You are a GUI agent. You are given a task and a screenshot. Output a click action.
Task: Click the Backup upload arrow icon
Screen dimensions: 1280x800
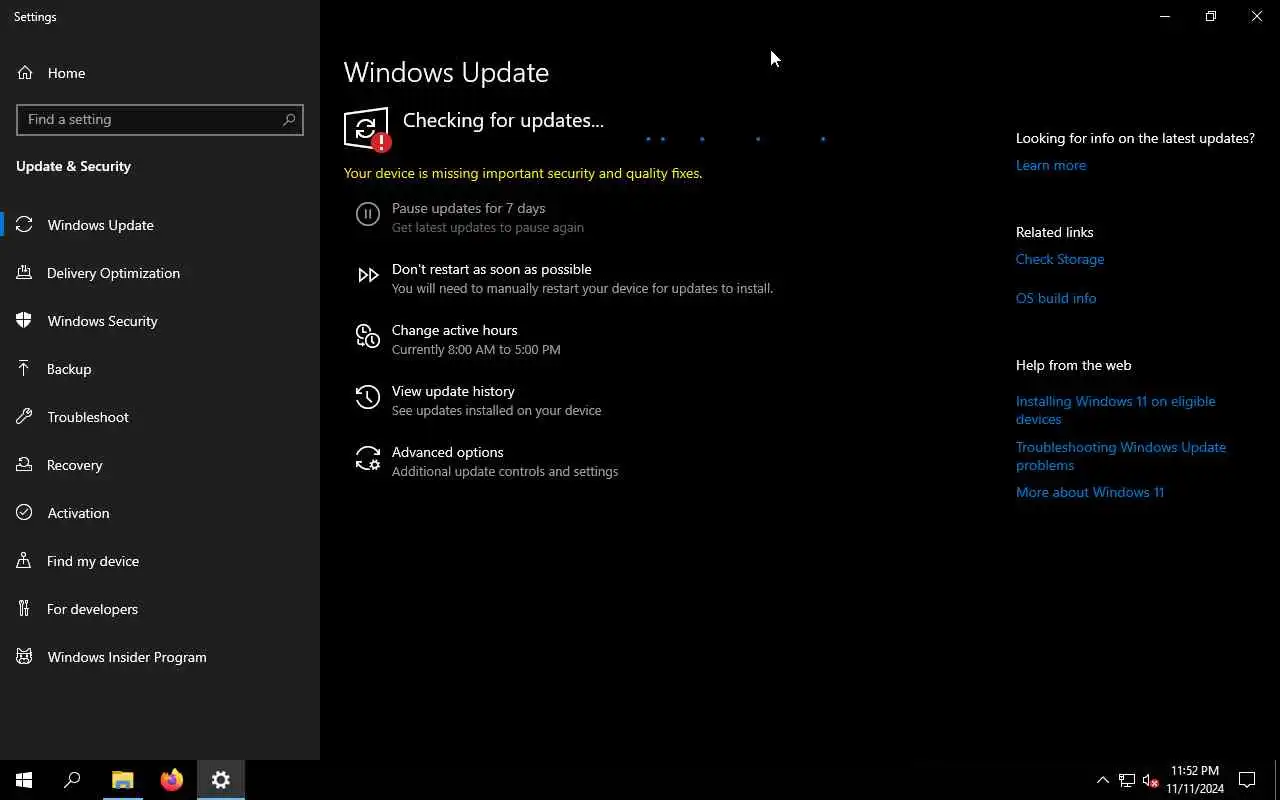[25, 369]
